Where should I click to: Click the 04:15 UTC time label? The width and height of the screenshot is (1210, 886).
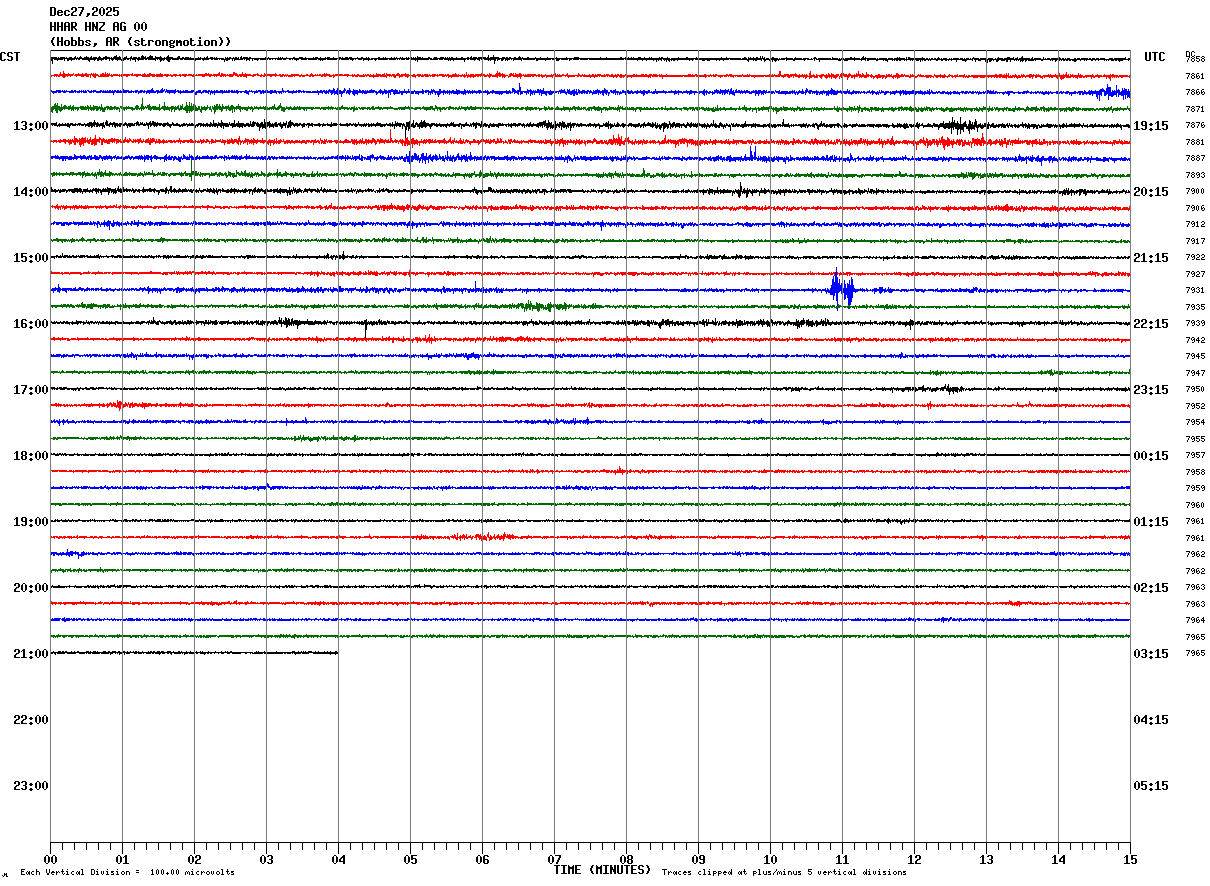1151,720
